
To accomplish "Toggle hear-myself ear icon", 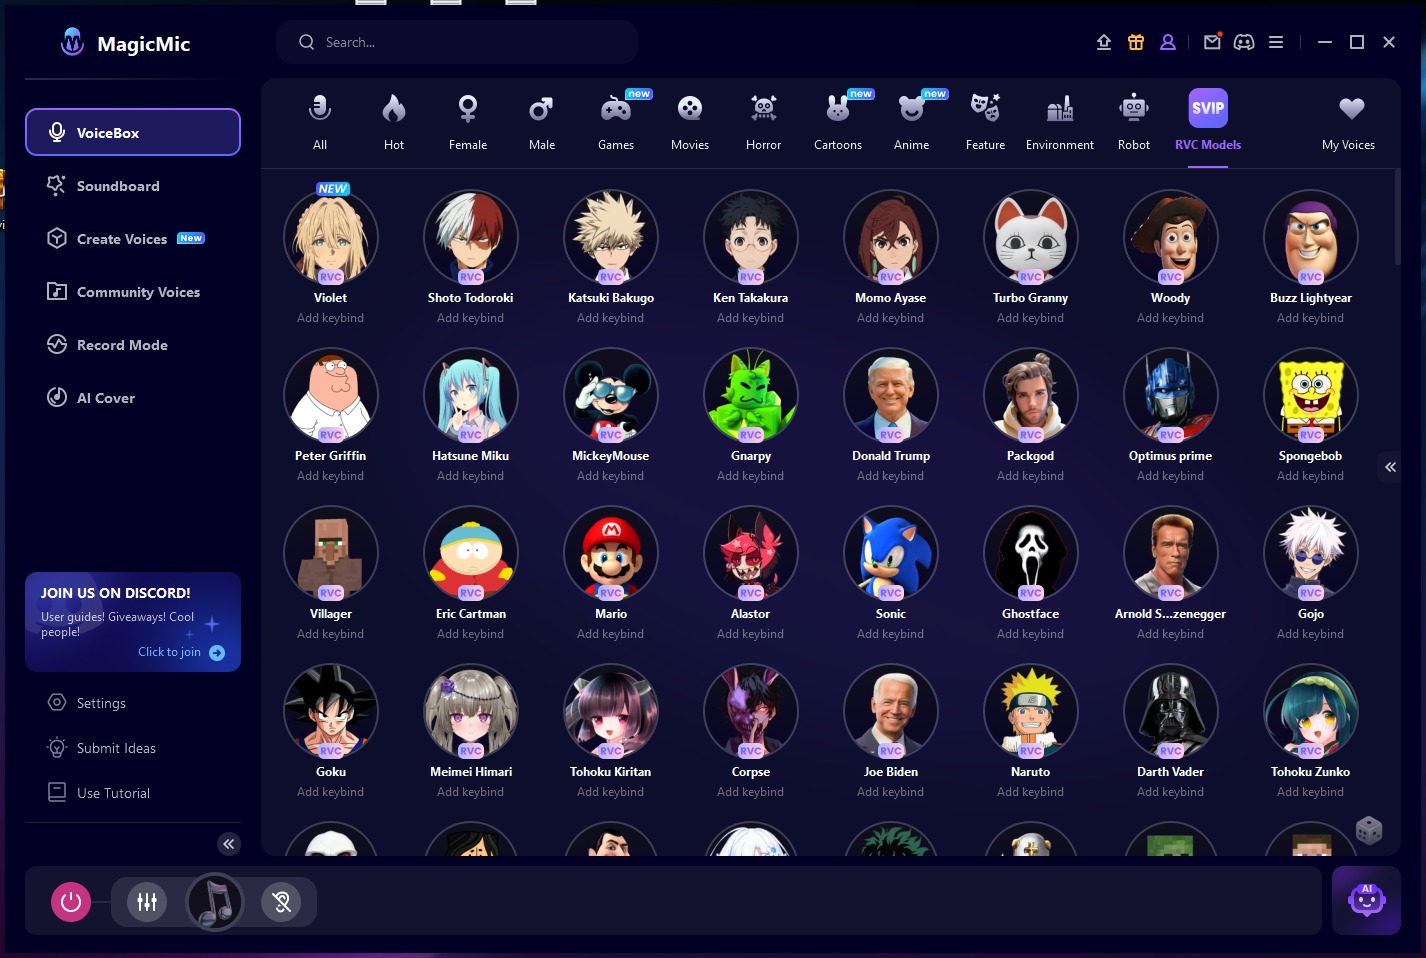I will [282, 902].
